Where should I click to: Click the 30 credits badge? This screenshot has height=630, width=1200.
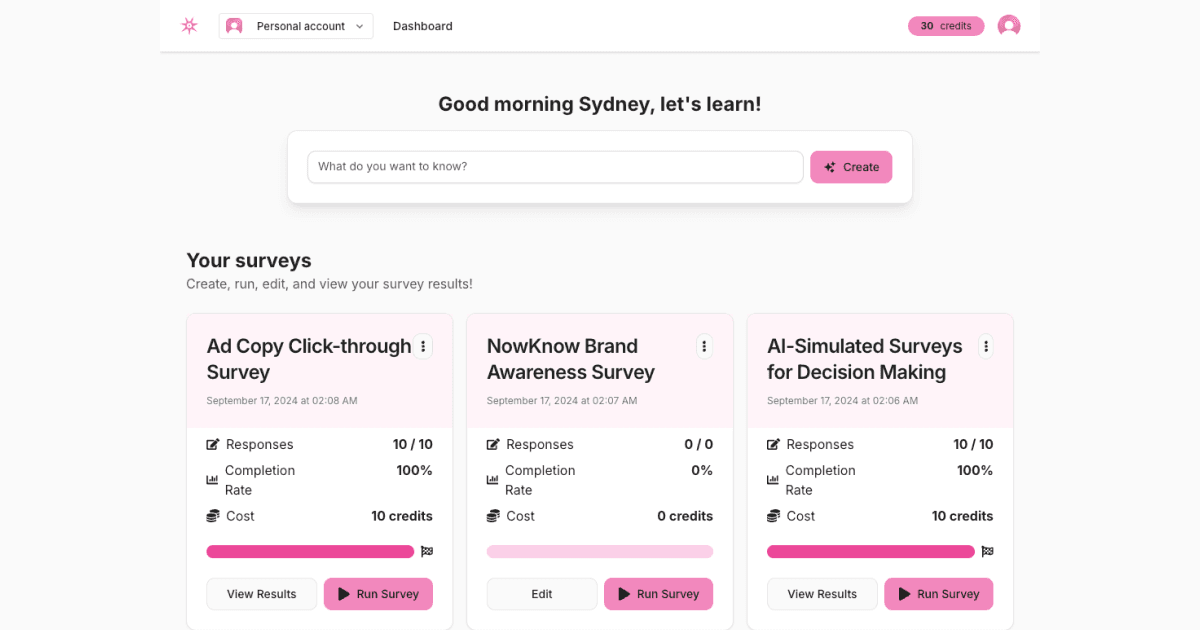946,26
